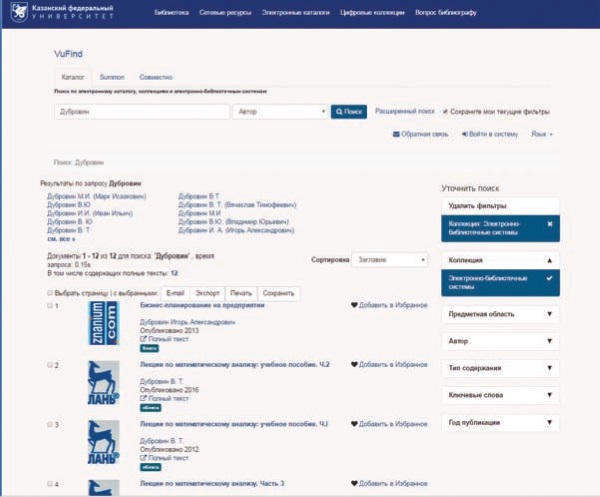Remove the Коллекция filter with X icon
Screen dimensions: 600x497
pos(550,224)
